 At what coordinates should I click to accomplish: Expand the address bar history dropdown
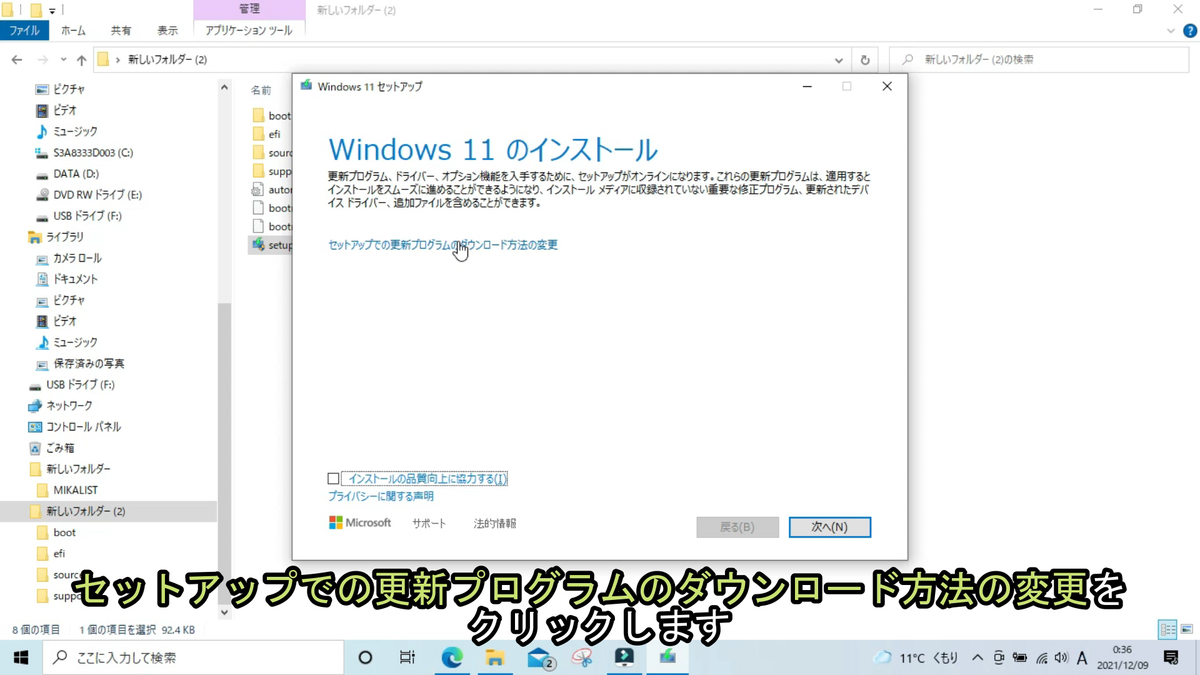click(839, 60)
